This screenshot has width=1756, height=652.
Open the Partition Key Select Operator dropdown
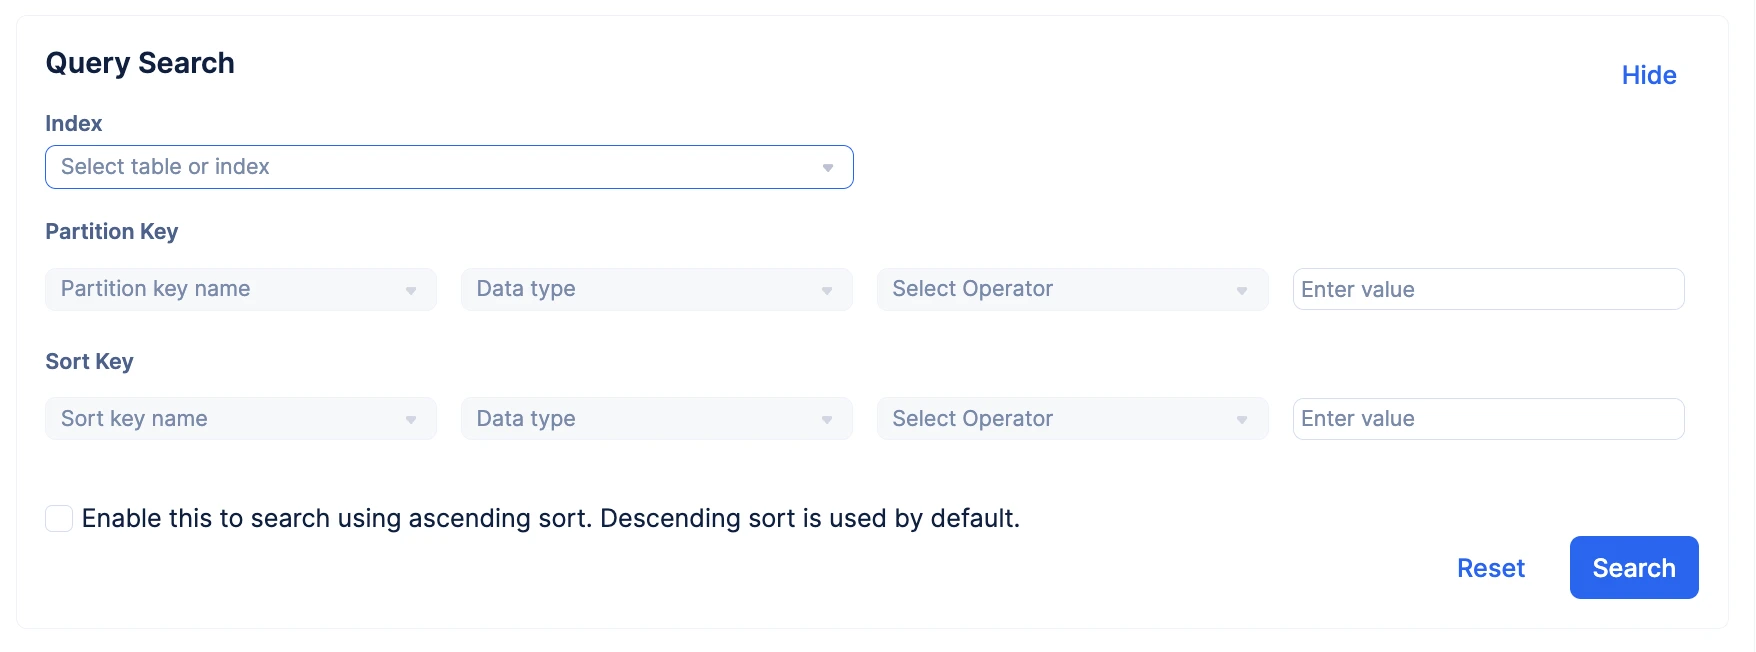(1073, 289)
